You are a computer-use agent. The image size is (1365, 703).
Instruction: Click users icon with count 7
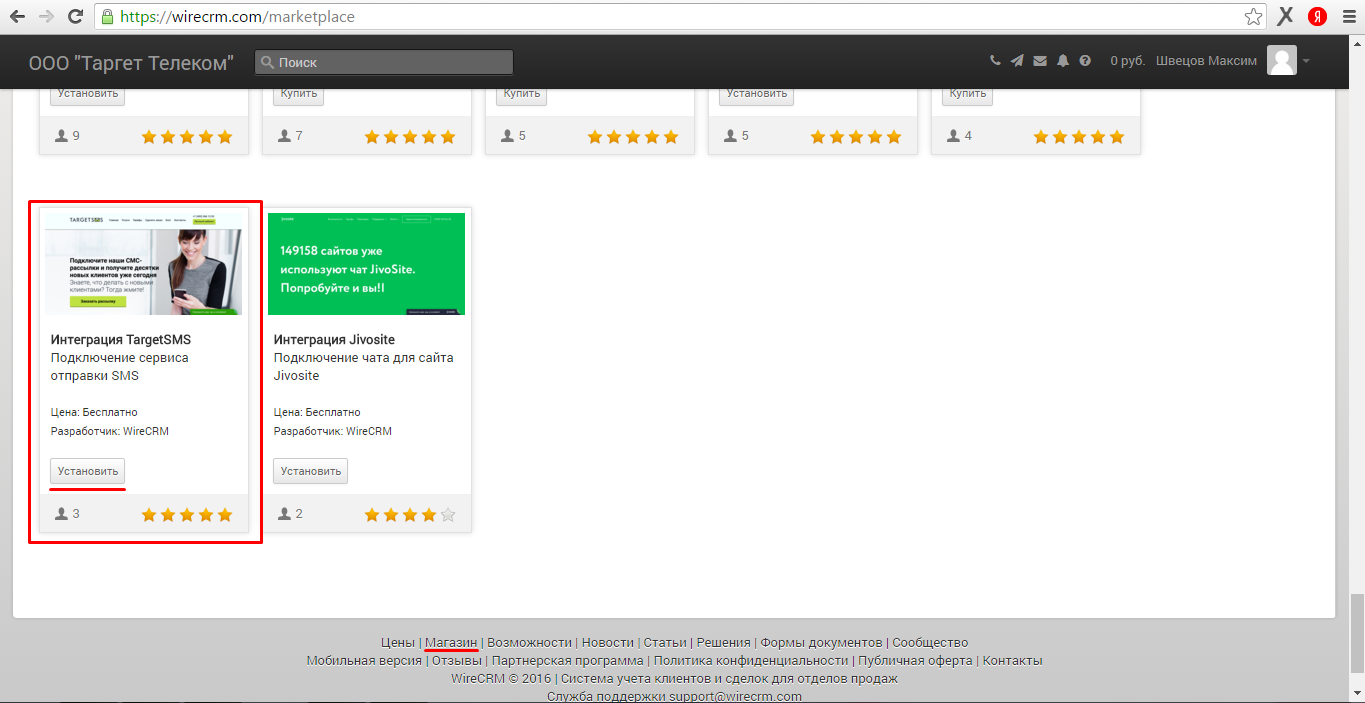click(285, 136)
